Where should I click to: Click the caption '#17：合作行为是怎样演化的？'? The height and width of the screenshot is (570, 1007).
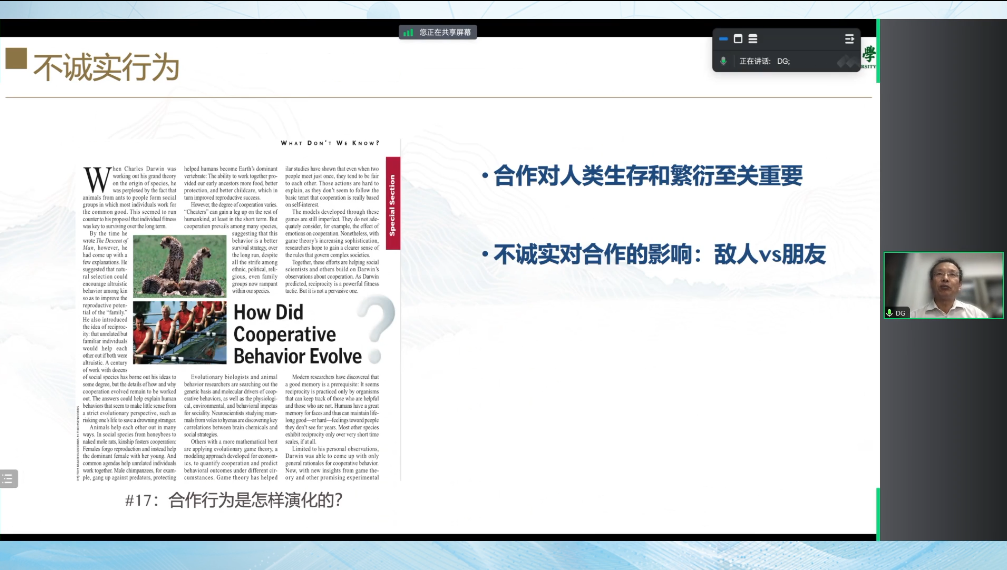point(235,500)
